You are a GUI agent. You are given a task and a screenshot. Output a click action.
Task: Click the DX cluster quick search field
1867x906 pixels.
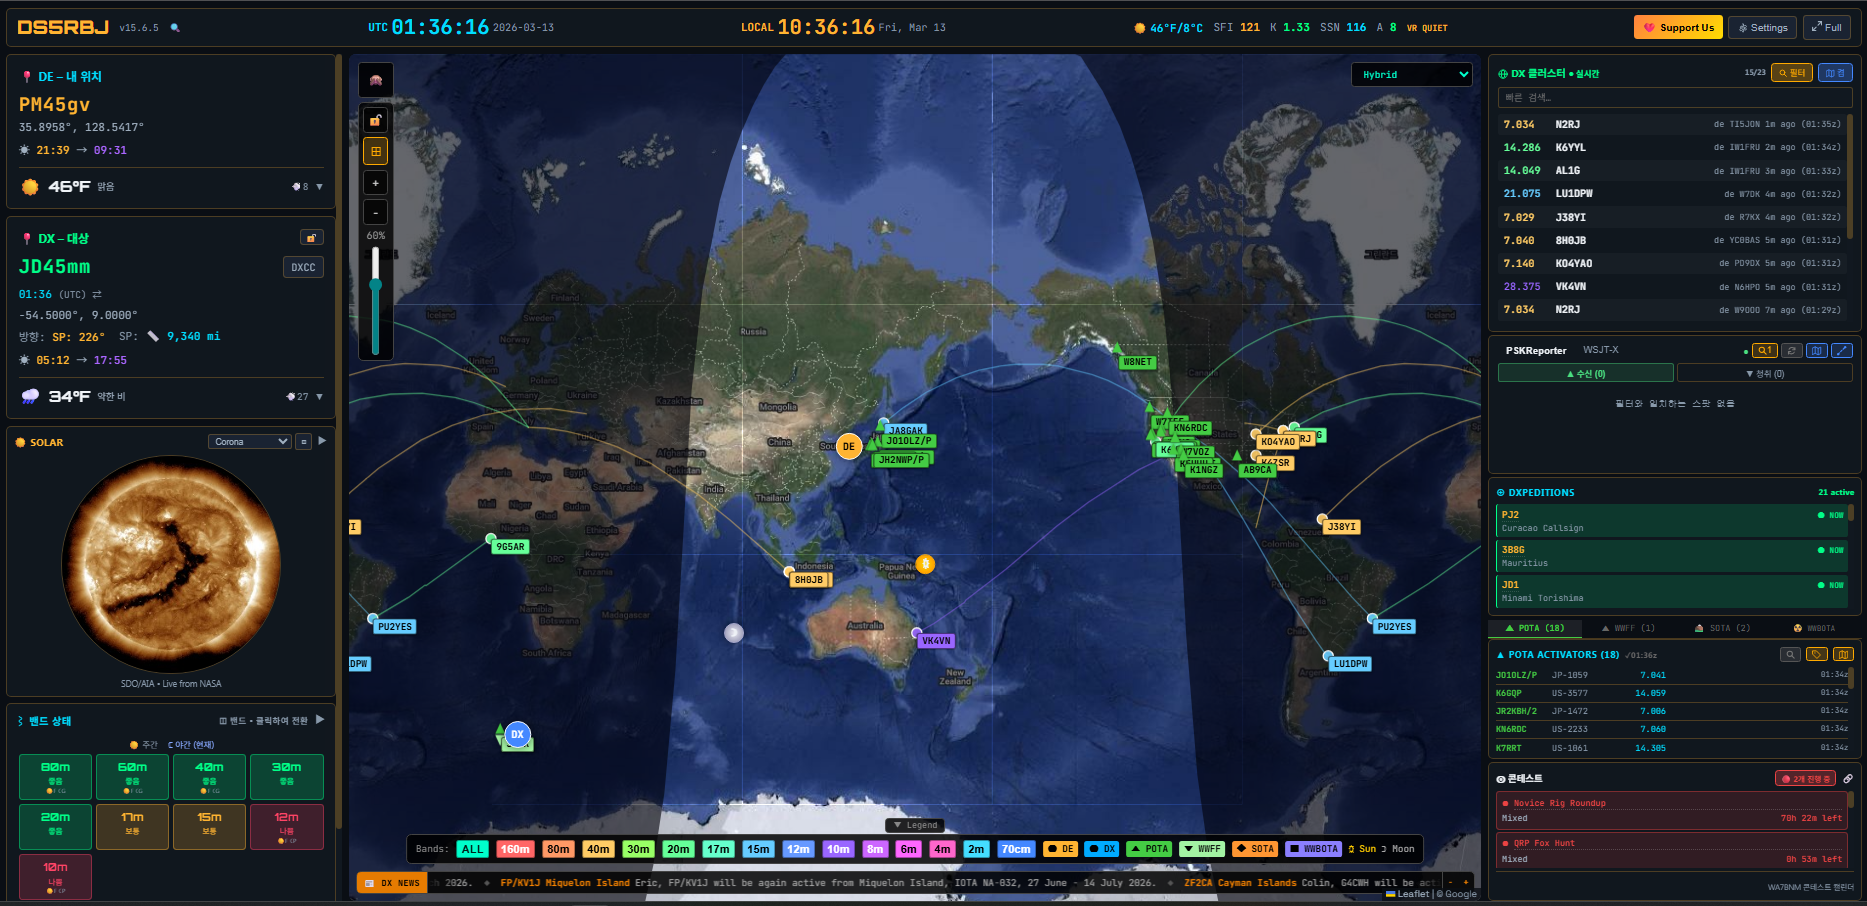click(x=1674, y=98)
